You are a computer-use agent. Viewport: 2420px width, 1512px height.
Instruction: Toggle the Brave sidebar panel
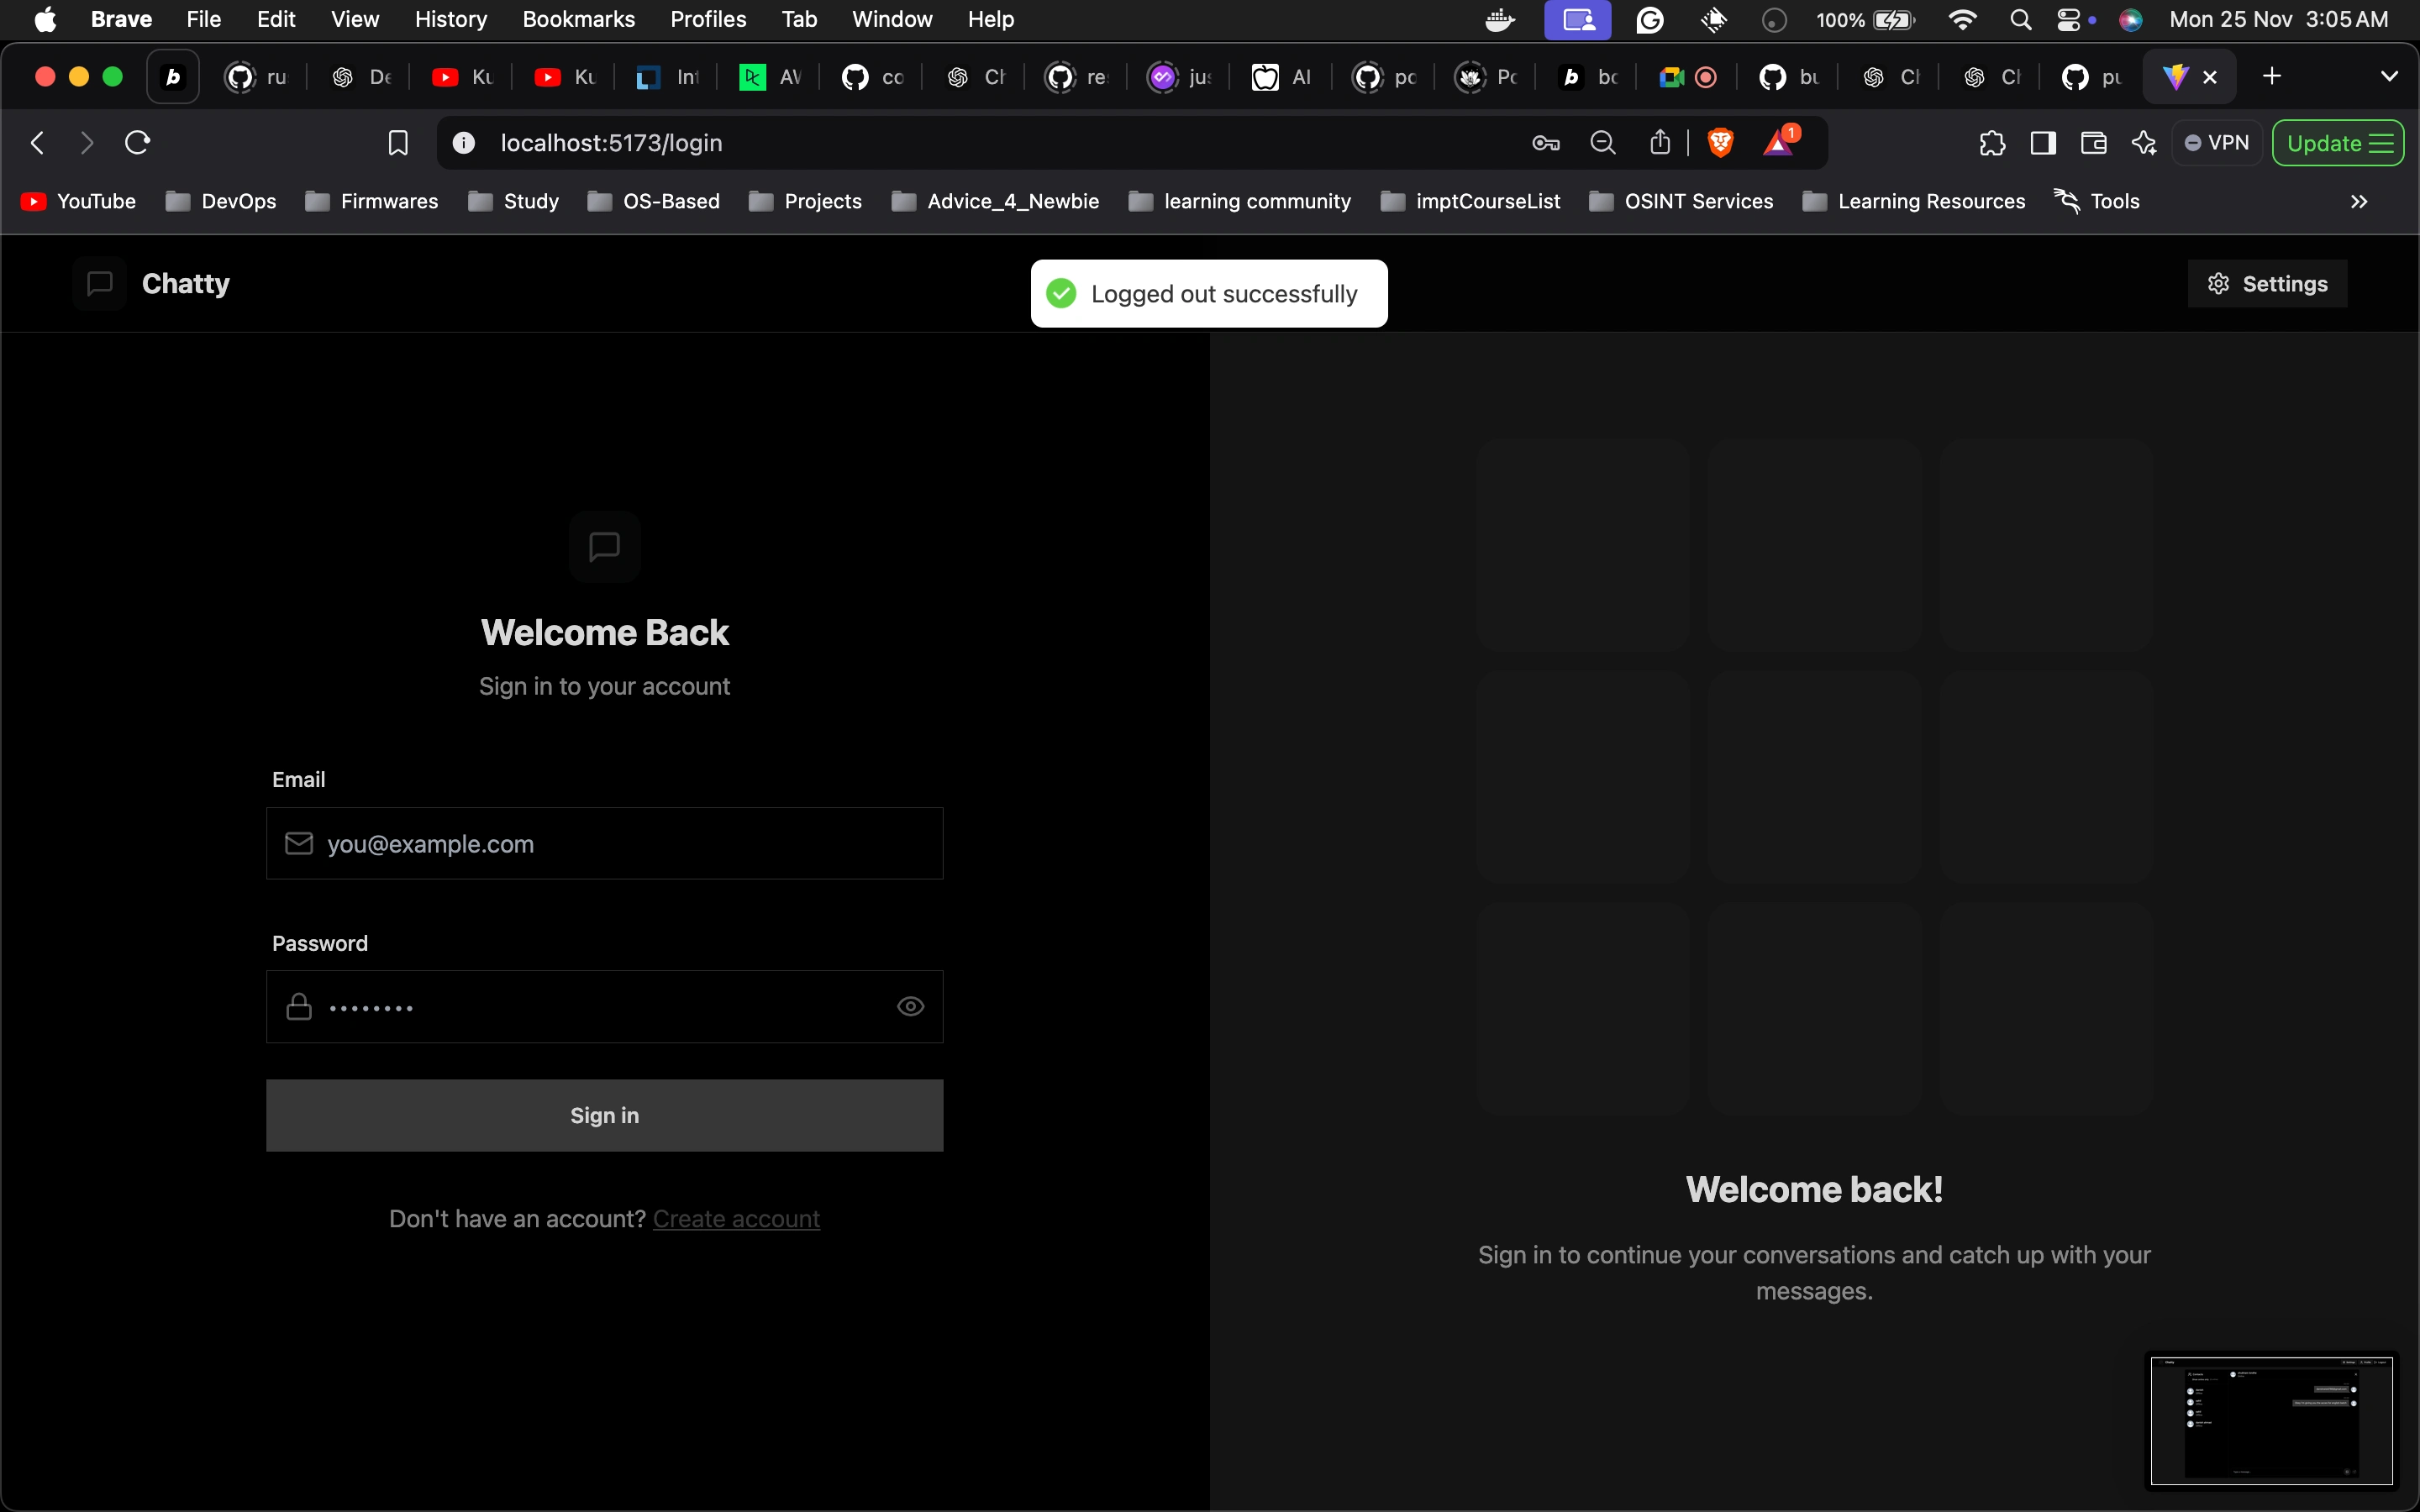click(2043, 143)
